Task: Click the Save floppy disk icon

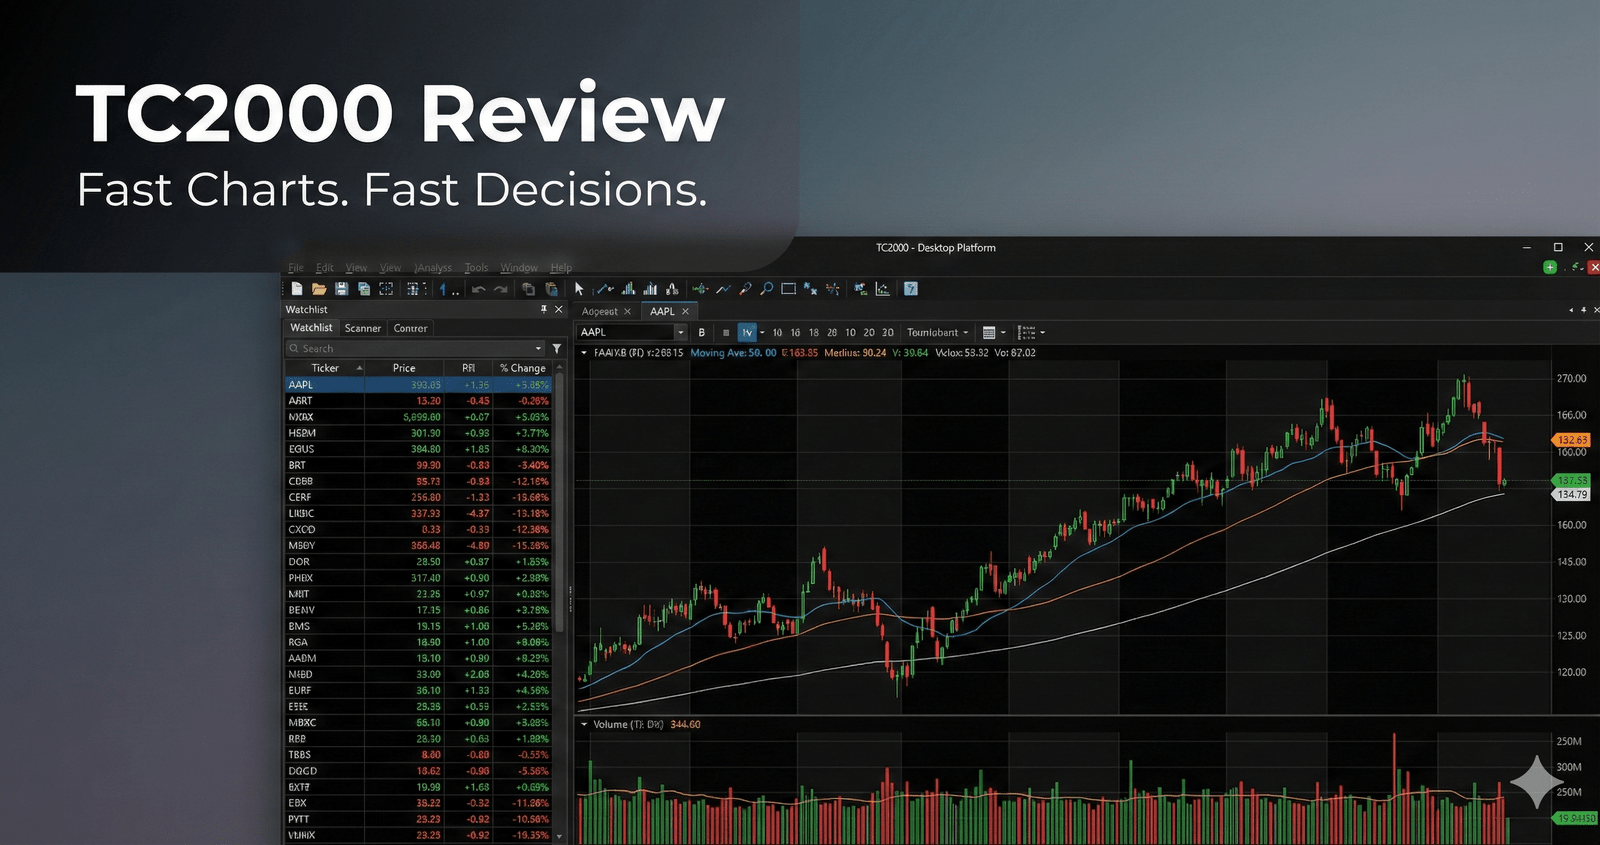Action: (341, 289)
